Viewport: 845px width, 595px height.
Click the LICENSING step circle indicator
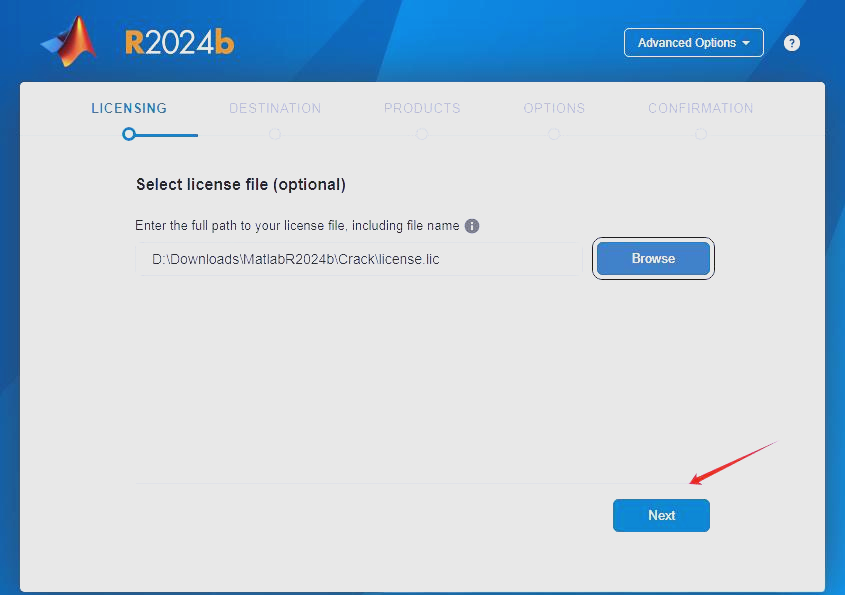[128, 133]
